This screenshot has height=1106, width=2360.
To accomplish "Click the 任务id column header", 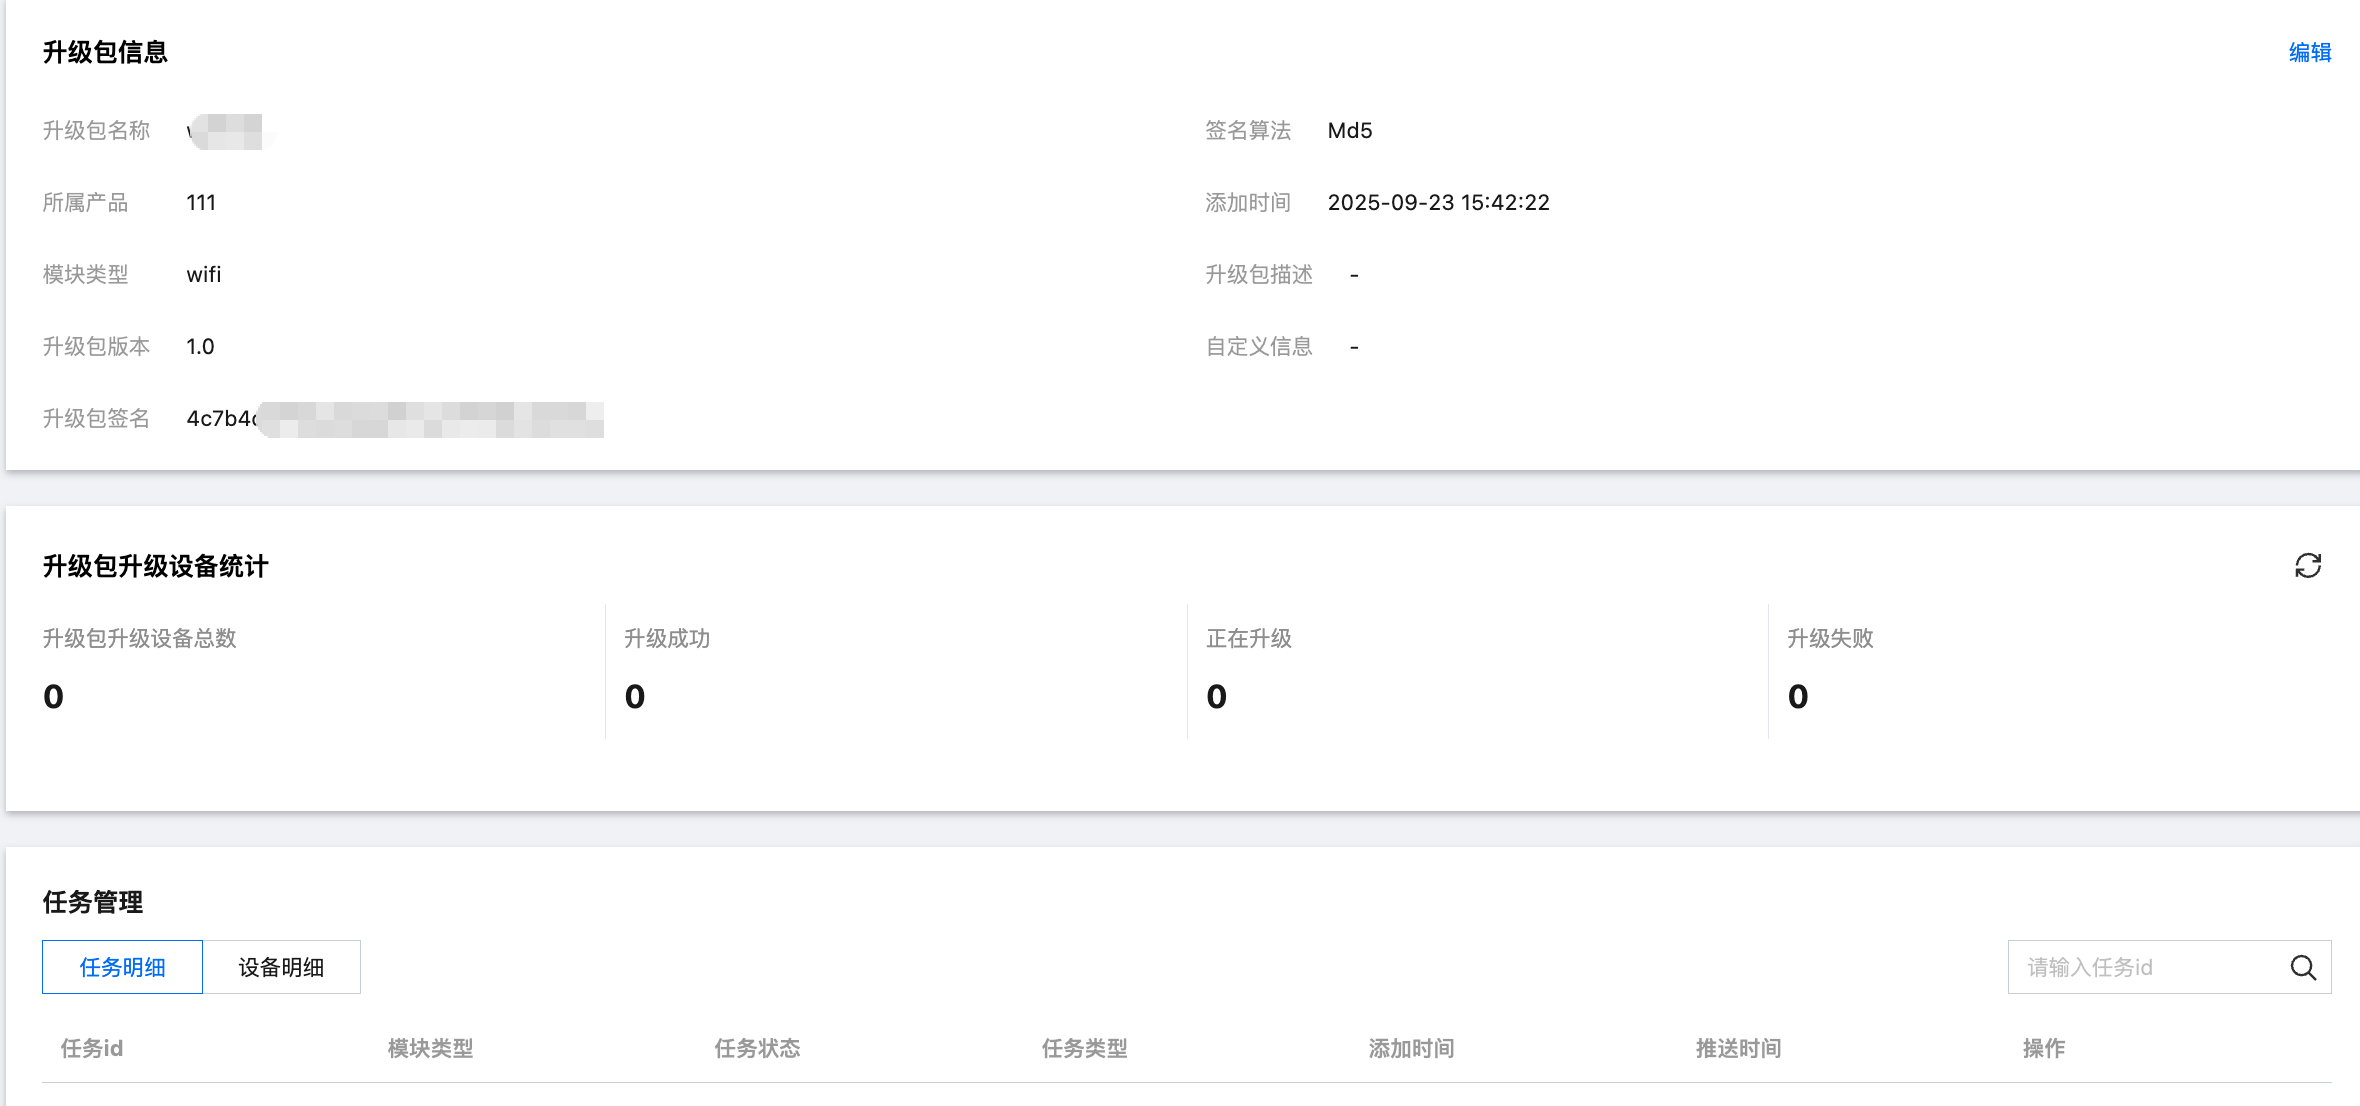I will 92,1048.
